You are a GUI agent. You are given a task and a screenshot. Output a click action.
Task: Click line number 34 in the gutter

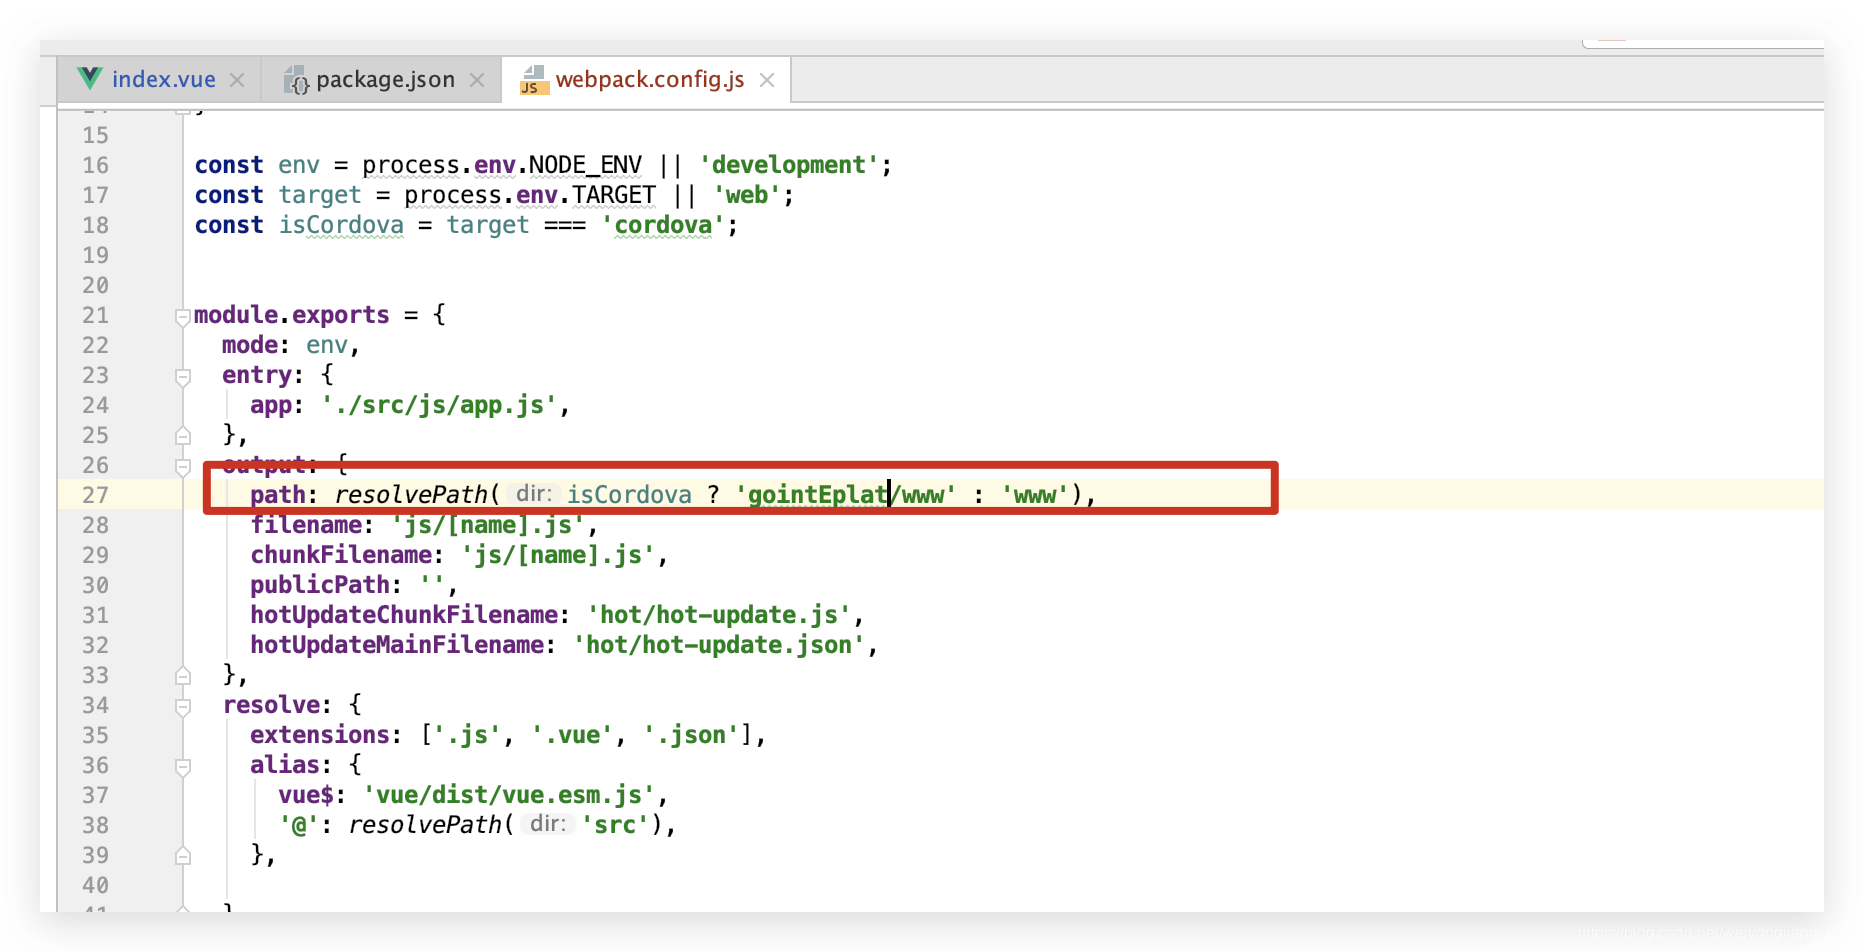(95, 705)
